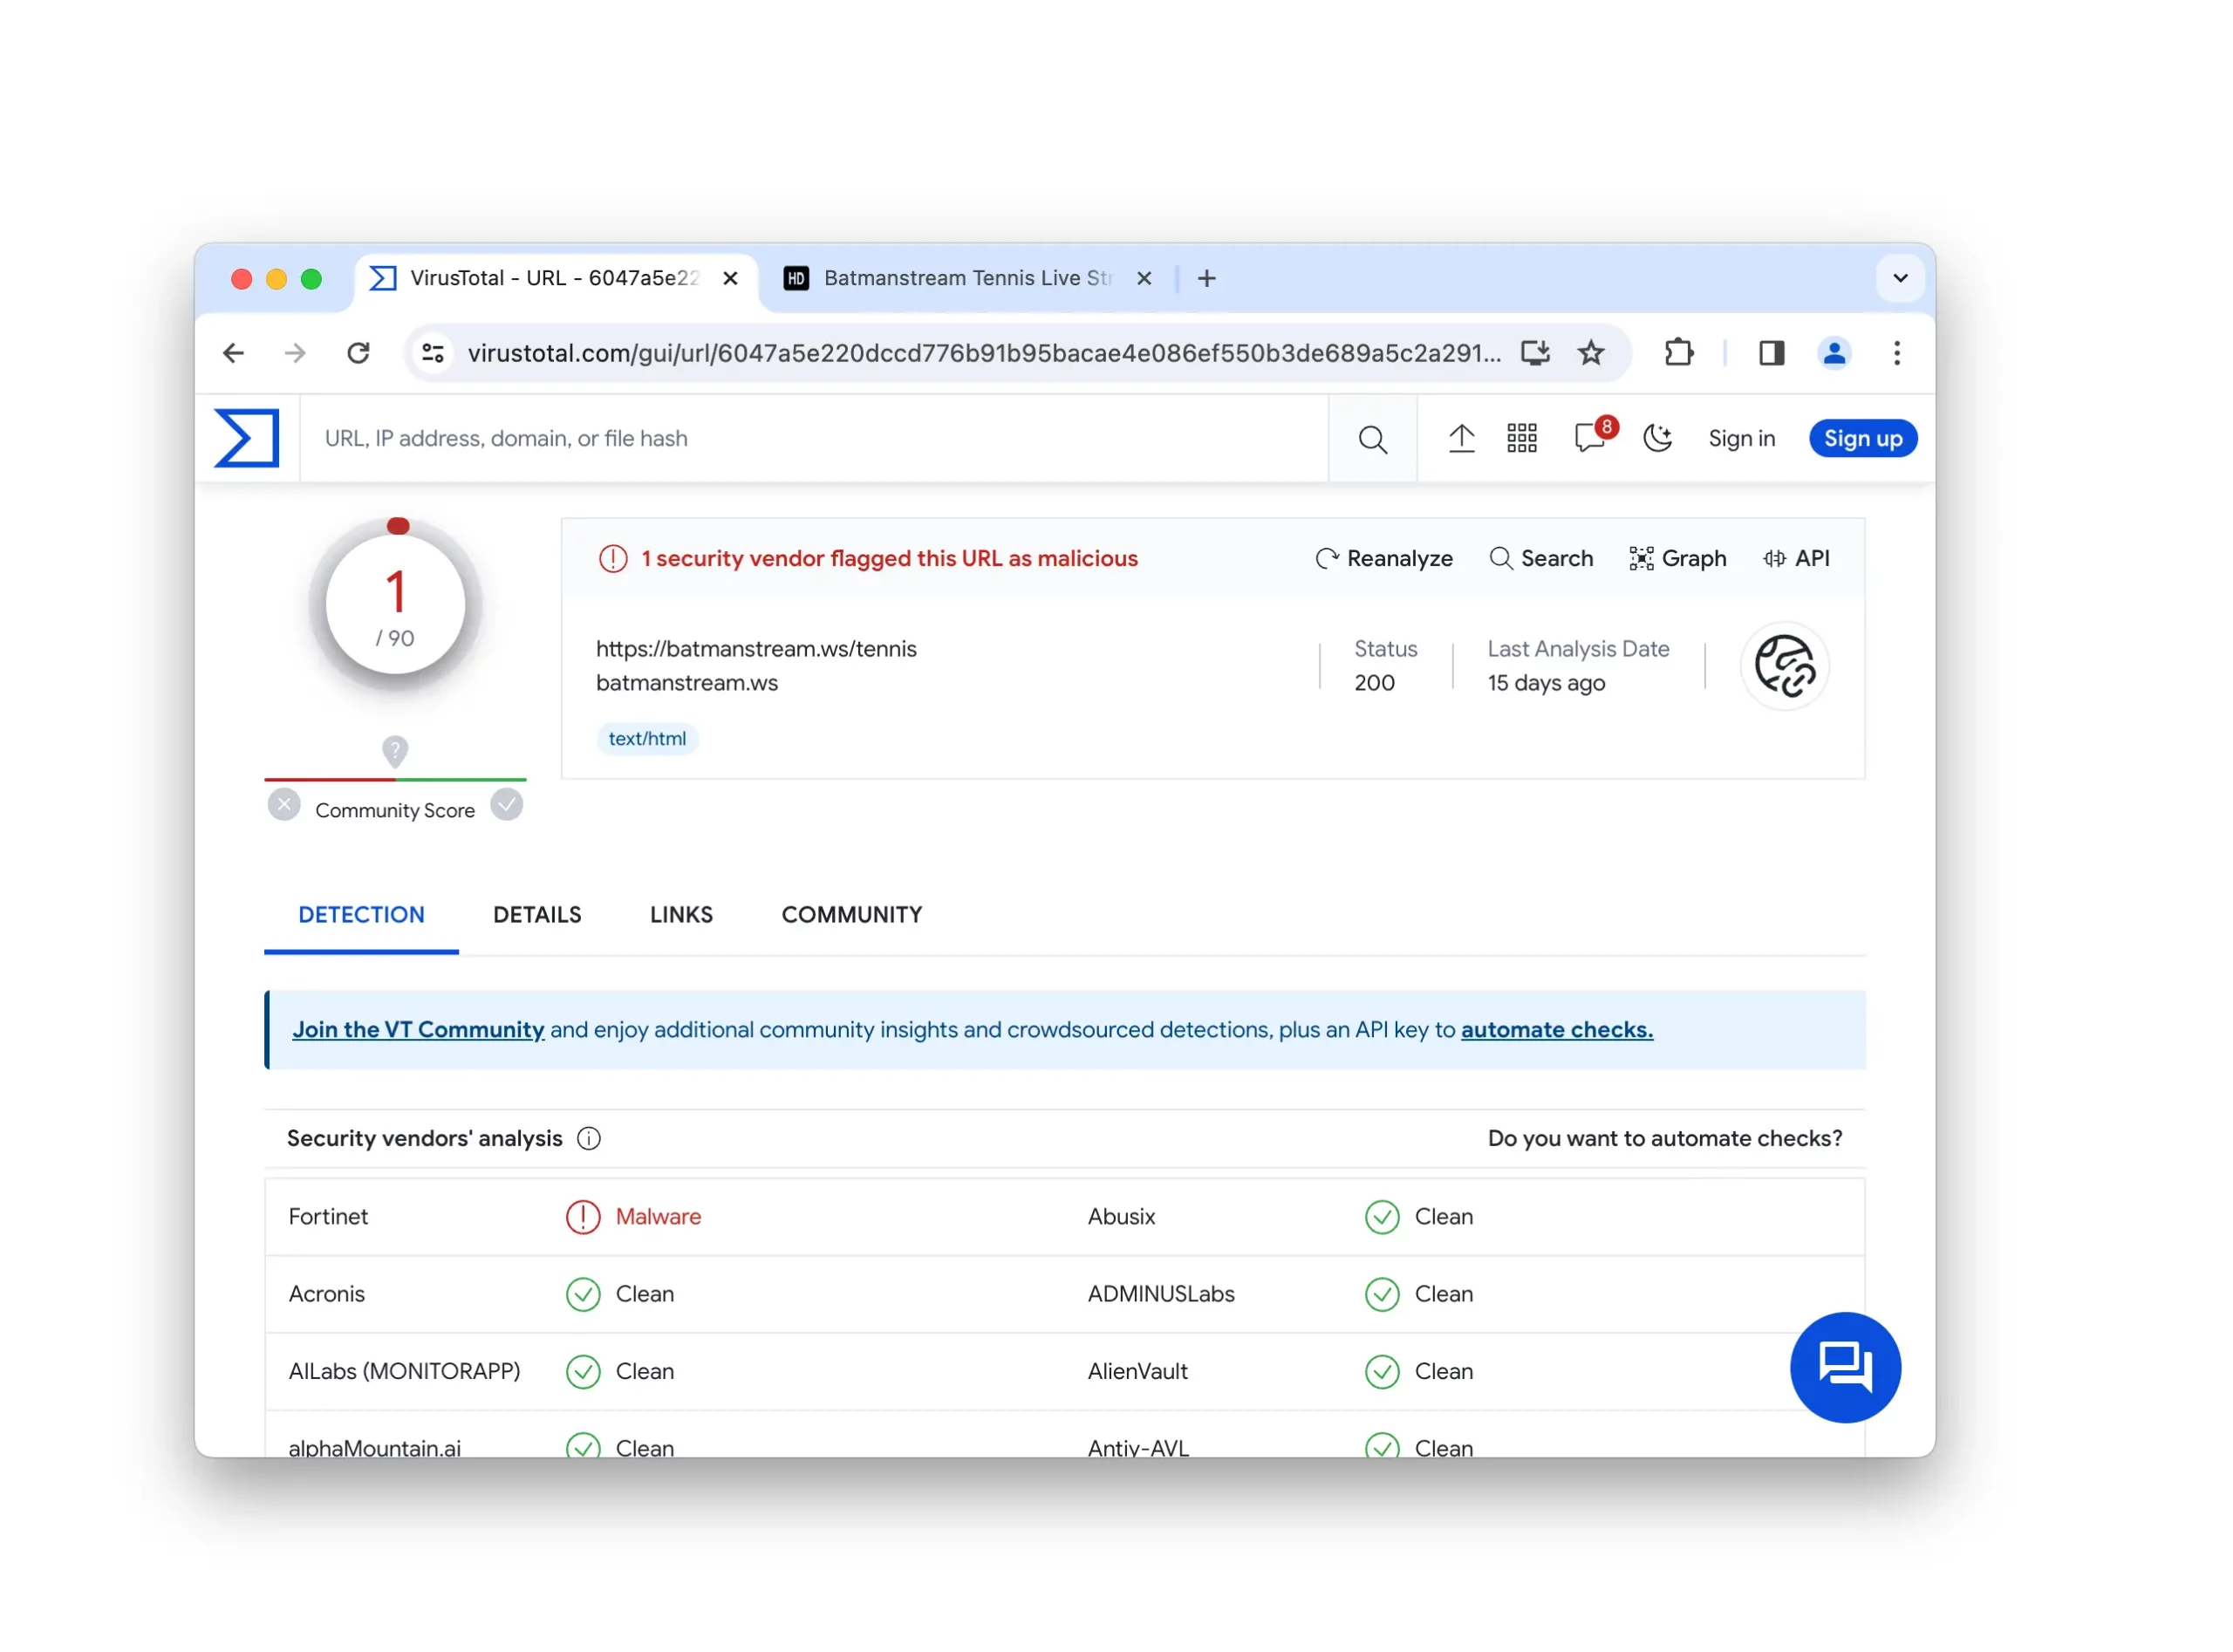2233x1652 pixels.
Task: Click the automate checks hyperlink
Action: click(x=1554, y=1031)
